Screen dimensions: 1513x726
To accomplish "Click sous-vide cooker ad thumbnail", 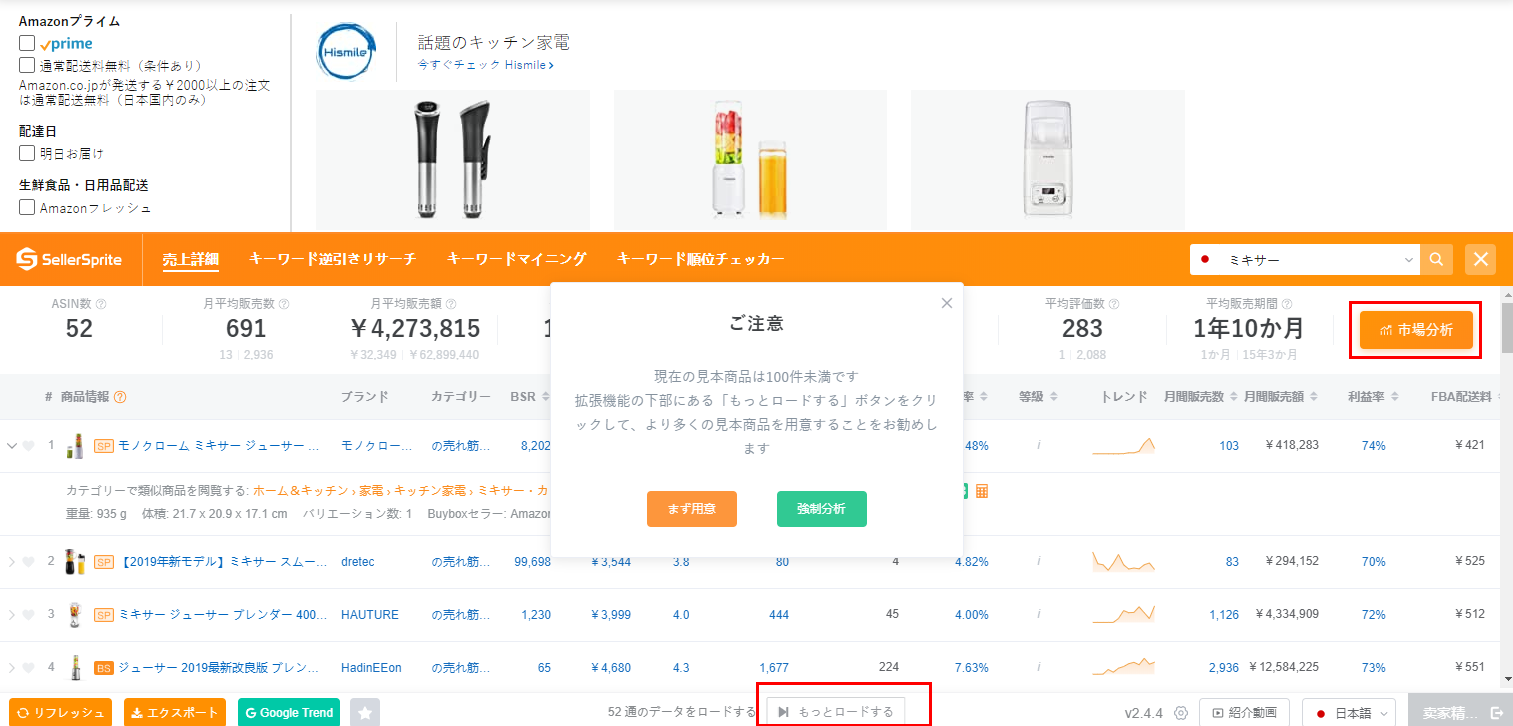I will click(x=453, y=160).
